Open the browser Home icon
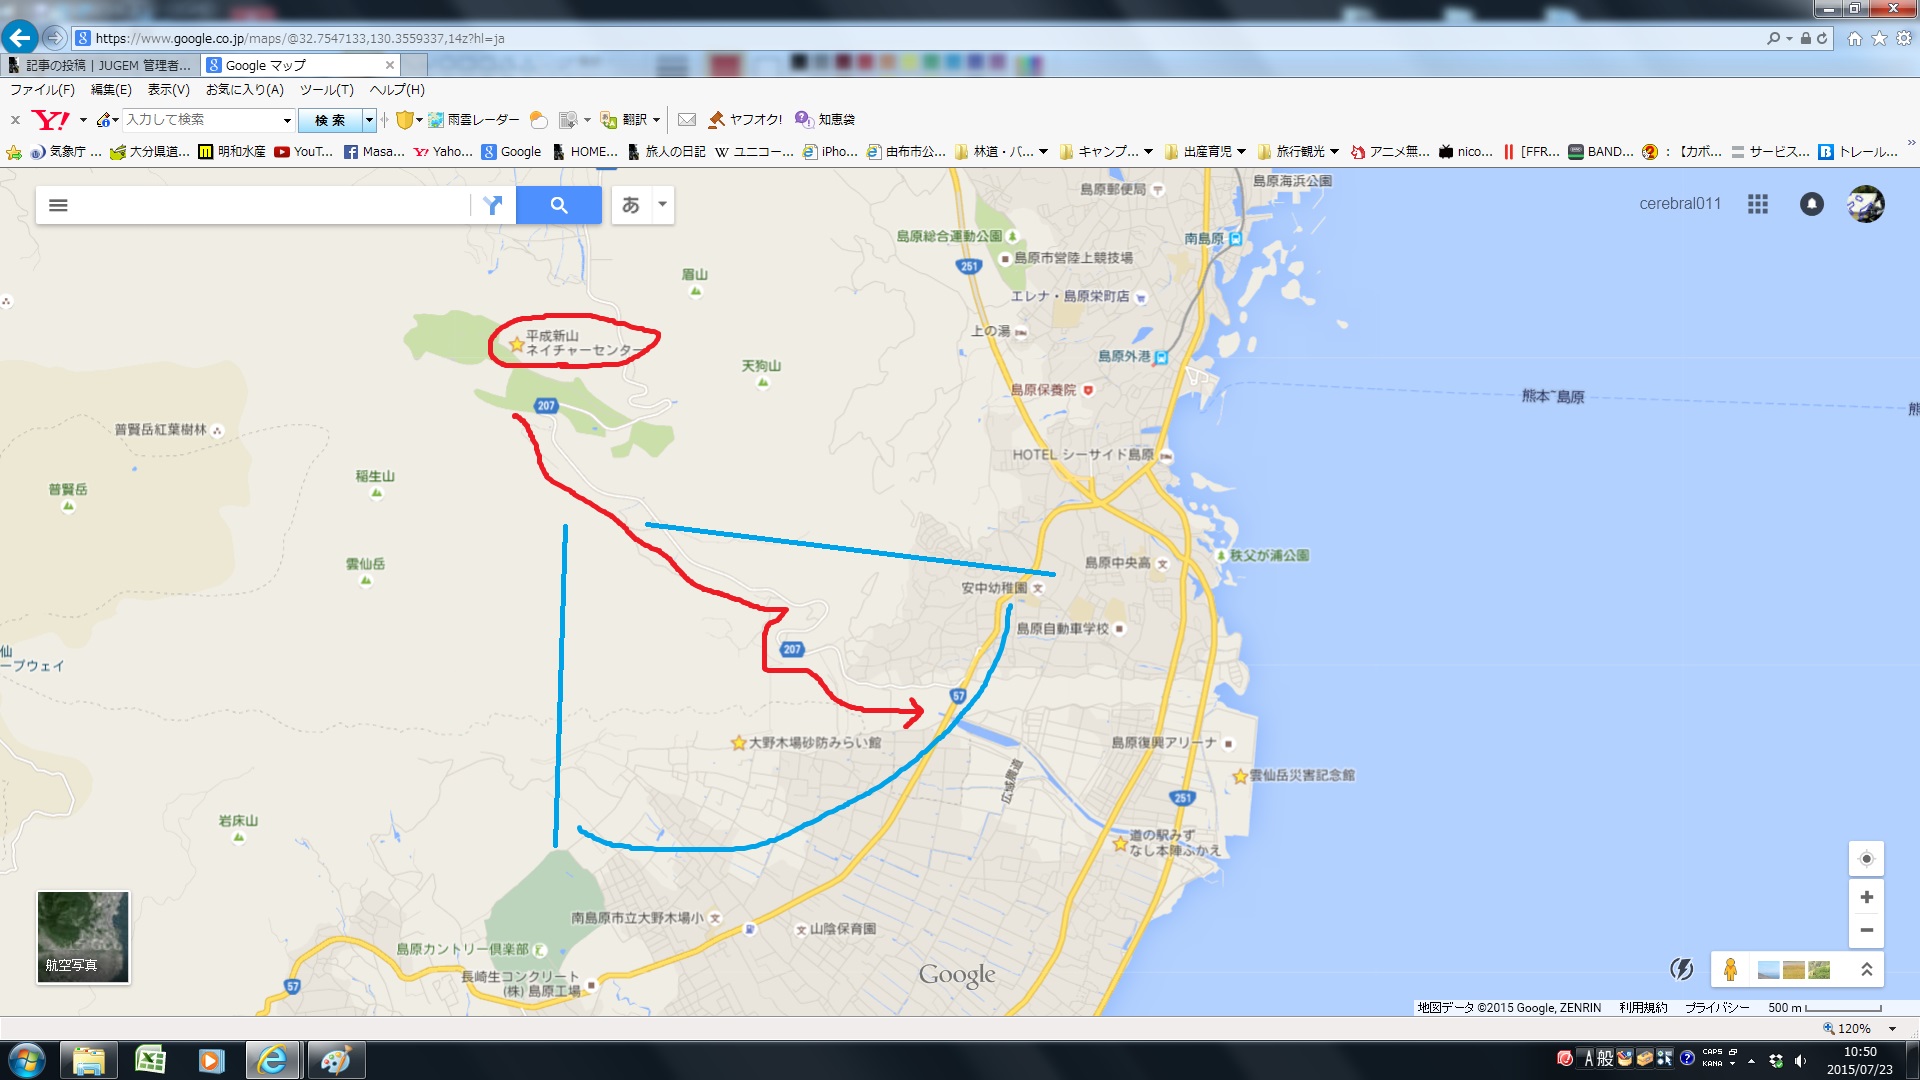 pyautogui.click(x=1855, y=38)
